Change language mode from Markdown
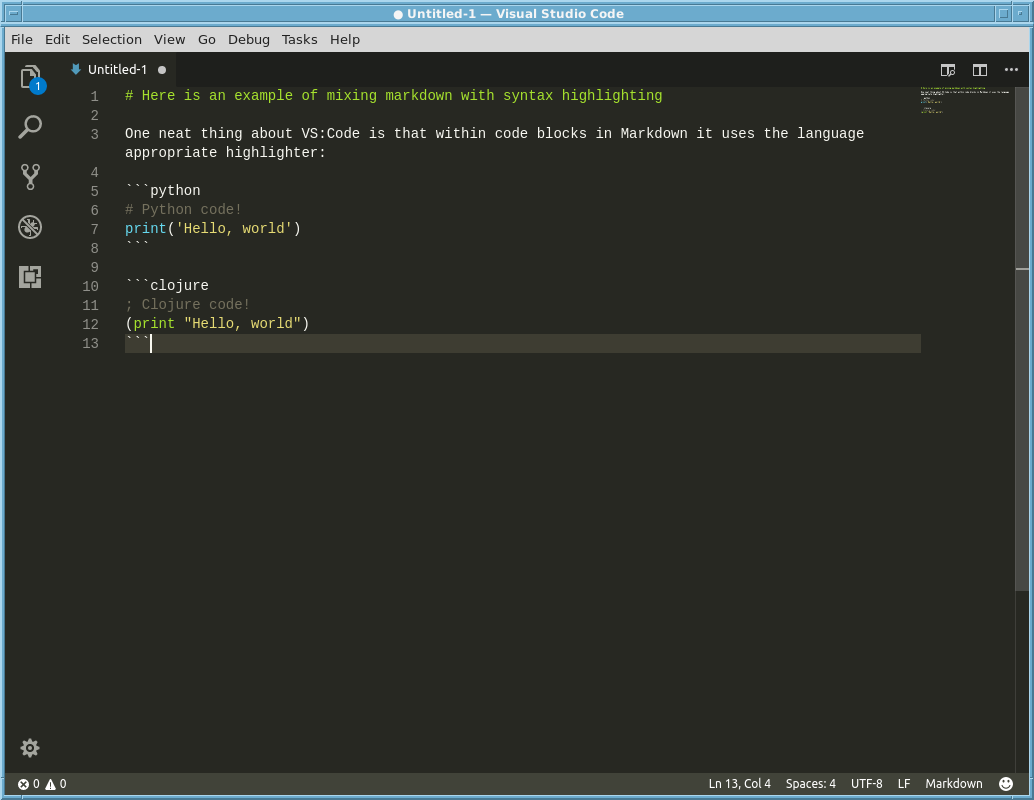 pos(954,784)
